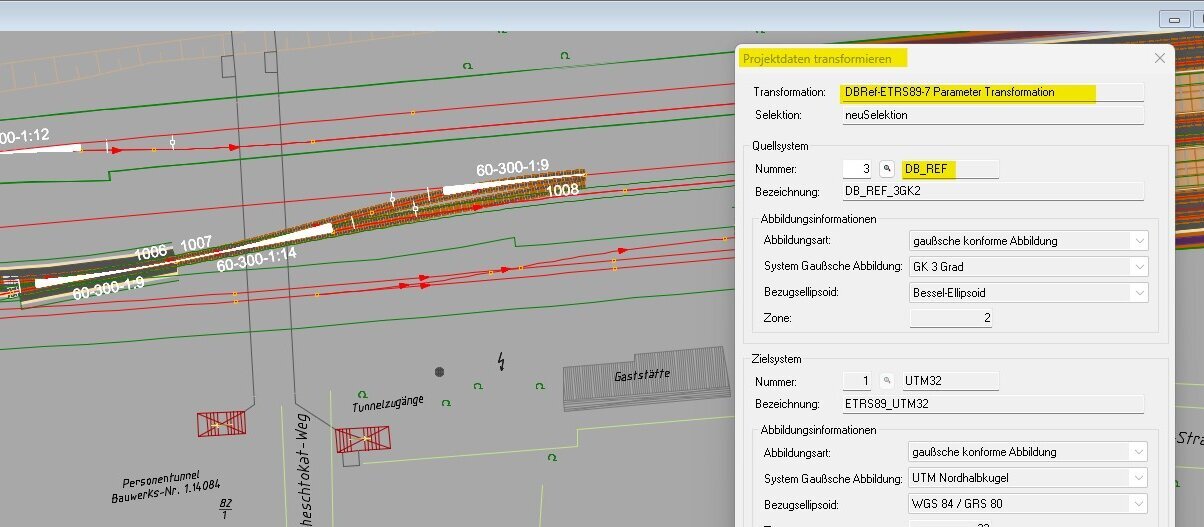Click the ETRS89_UTM32 Bezeichnung field
The height and width of the screenshot is (527, 1204).
[x=992, y=404]
